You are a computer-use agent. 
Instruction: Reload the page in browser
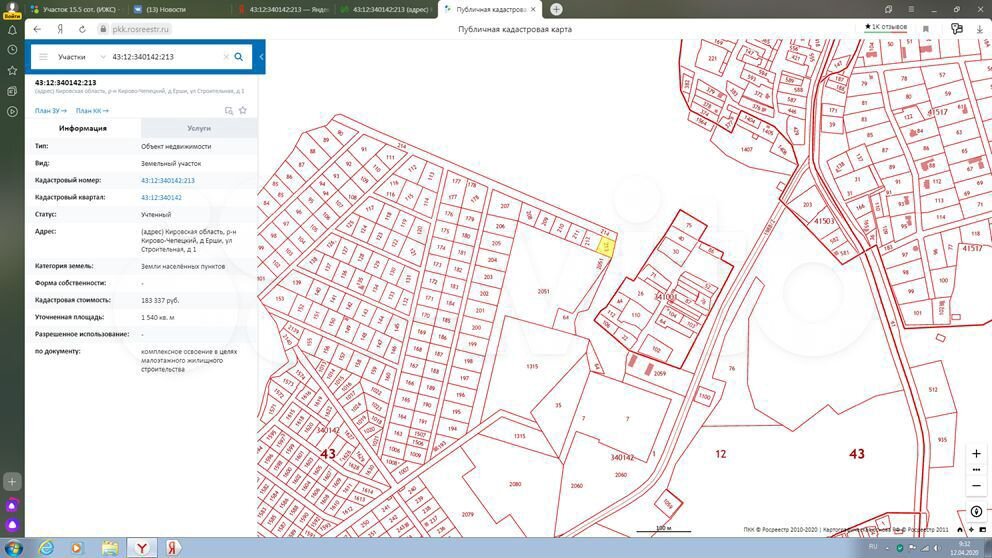pyautogui.click(x=82, y=29)
